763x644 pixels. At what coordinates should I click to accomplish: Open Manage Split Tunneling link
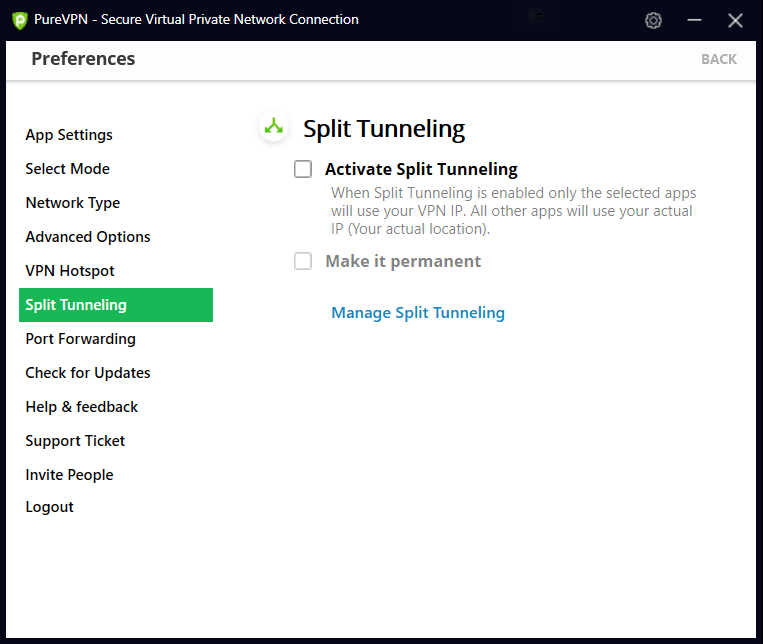click(x=418, y=313)
